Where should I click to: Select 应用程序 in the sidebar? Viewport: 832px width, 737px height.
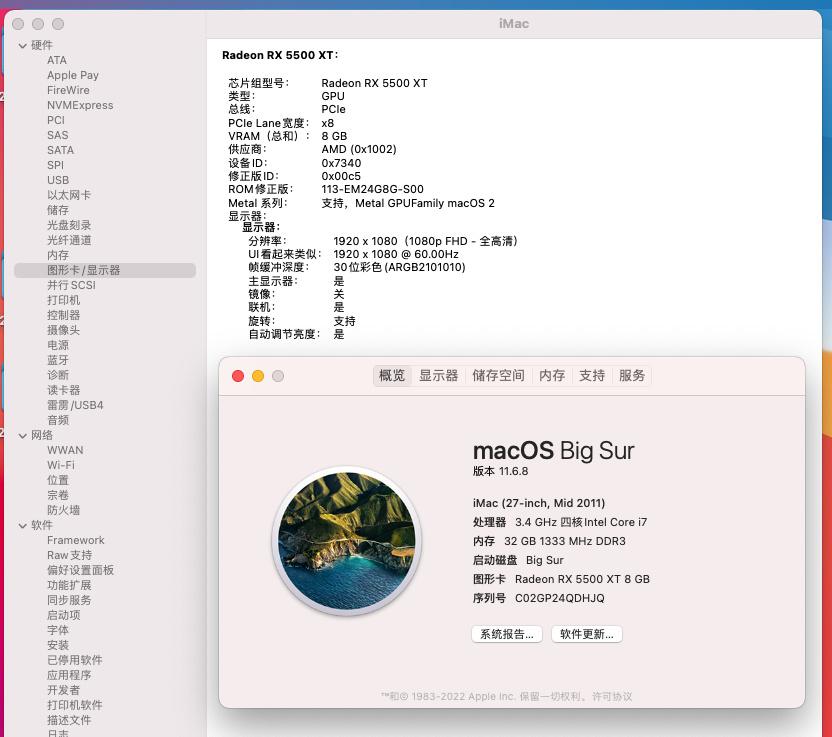(69, 675)
